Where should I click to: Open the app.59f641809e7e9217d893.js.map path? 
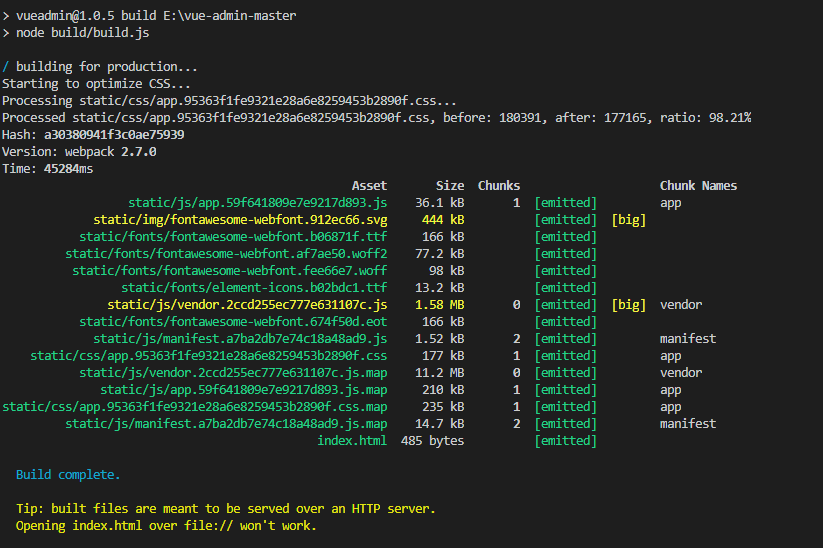pyautogui.click(x=243, y=390)
